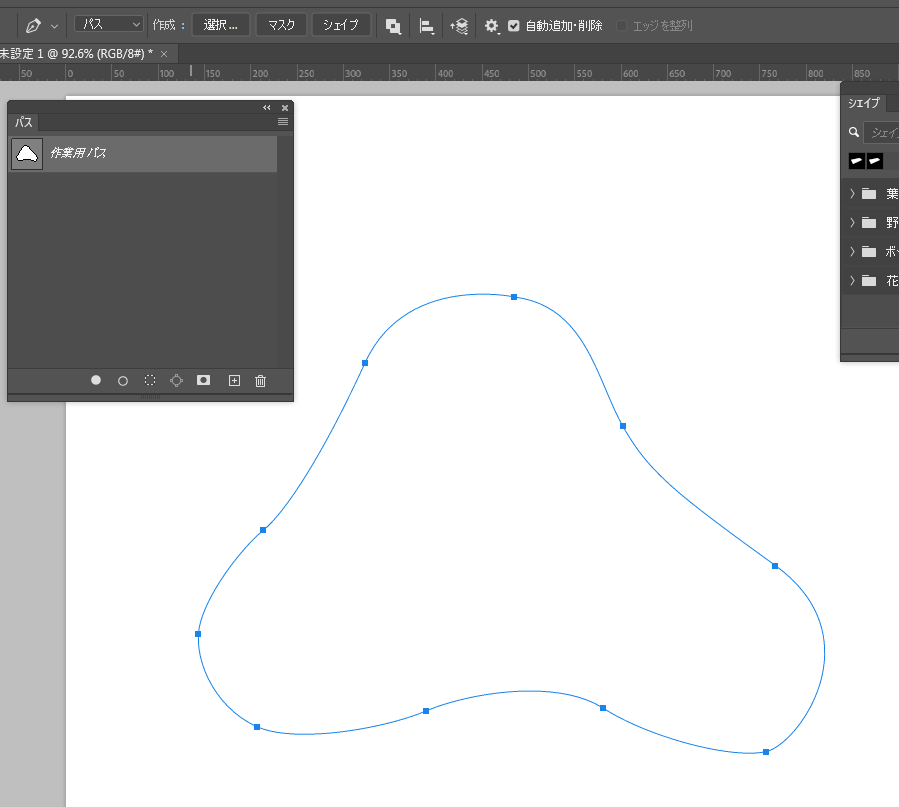Open the Paths panel hamburger menu
Screen dimensions: 899x807
coord(283,122)
